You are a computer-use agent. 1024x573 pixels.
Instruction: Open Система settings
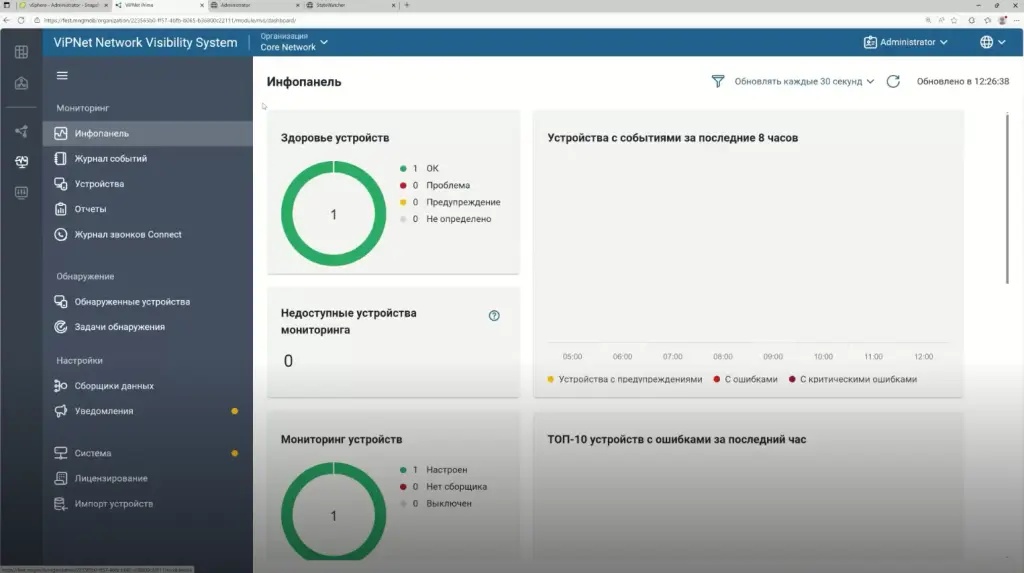(x=148, y=453)
